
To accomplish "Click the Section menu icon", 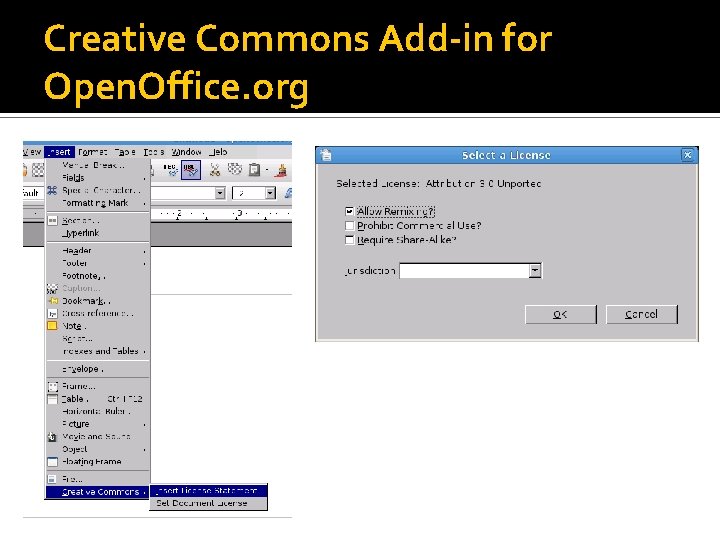I will [52, 220].
